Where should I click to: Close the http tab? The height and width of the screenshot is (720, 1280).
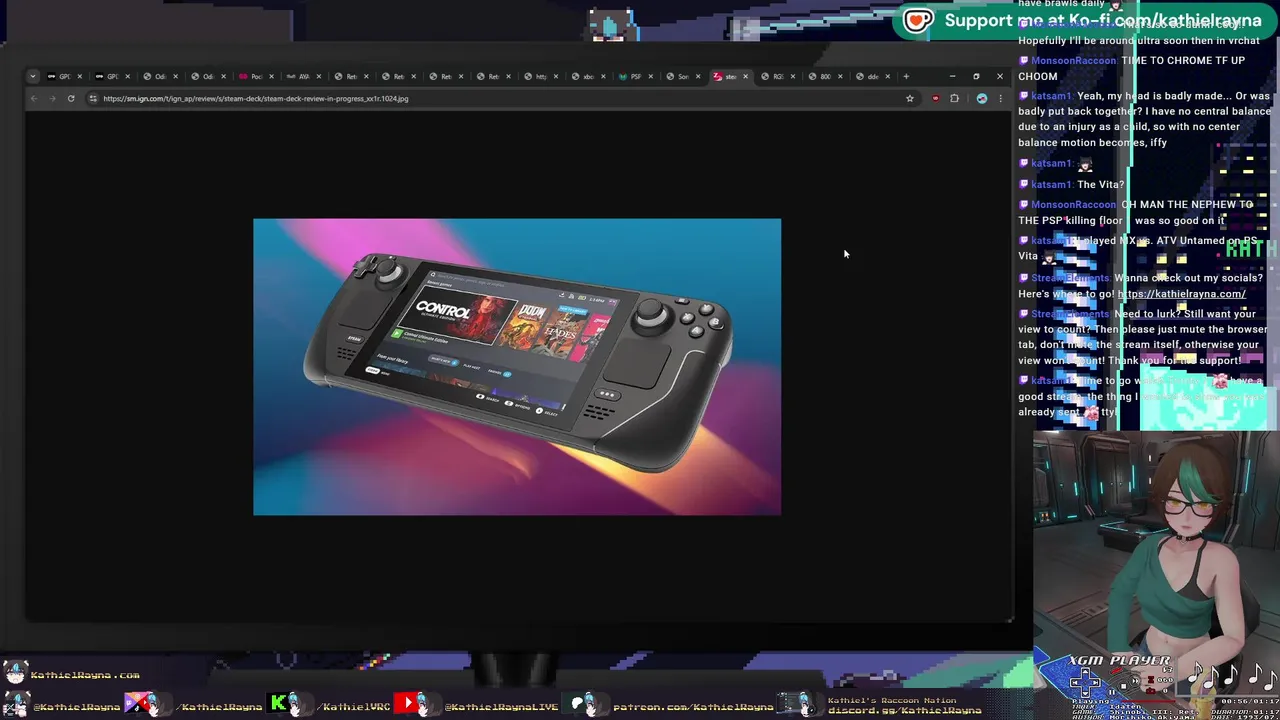[x=556, y=76]
